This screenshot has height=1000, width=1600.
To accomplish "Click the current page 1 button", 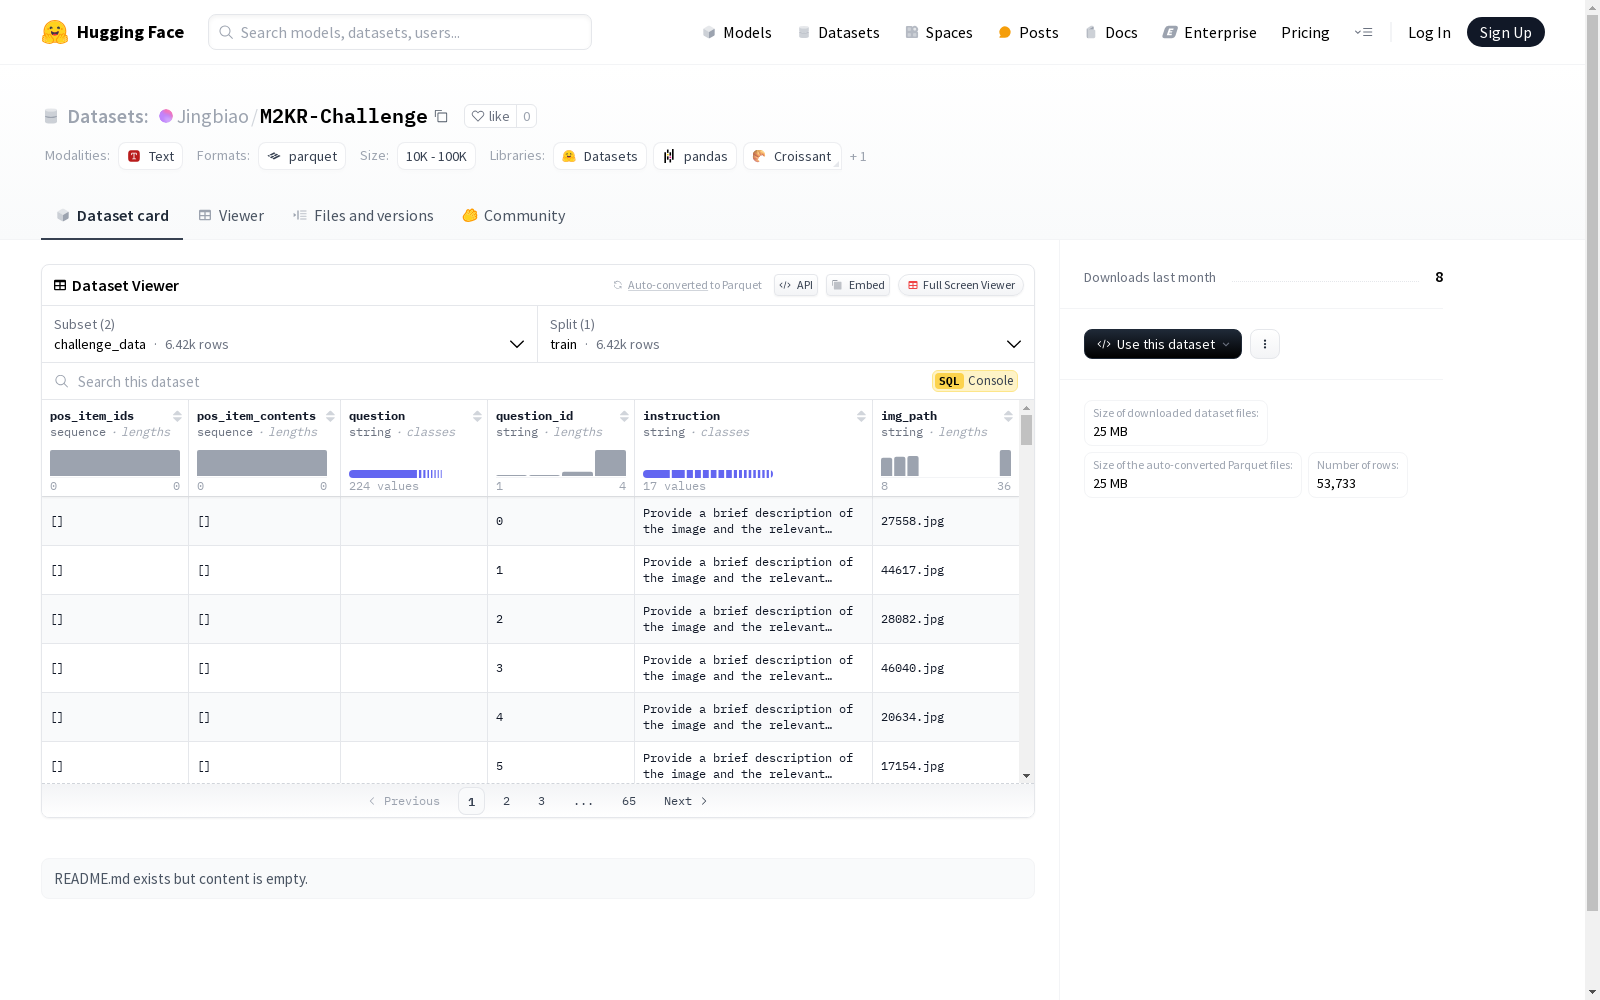I will click(x=471, y=801).
